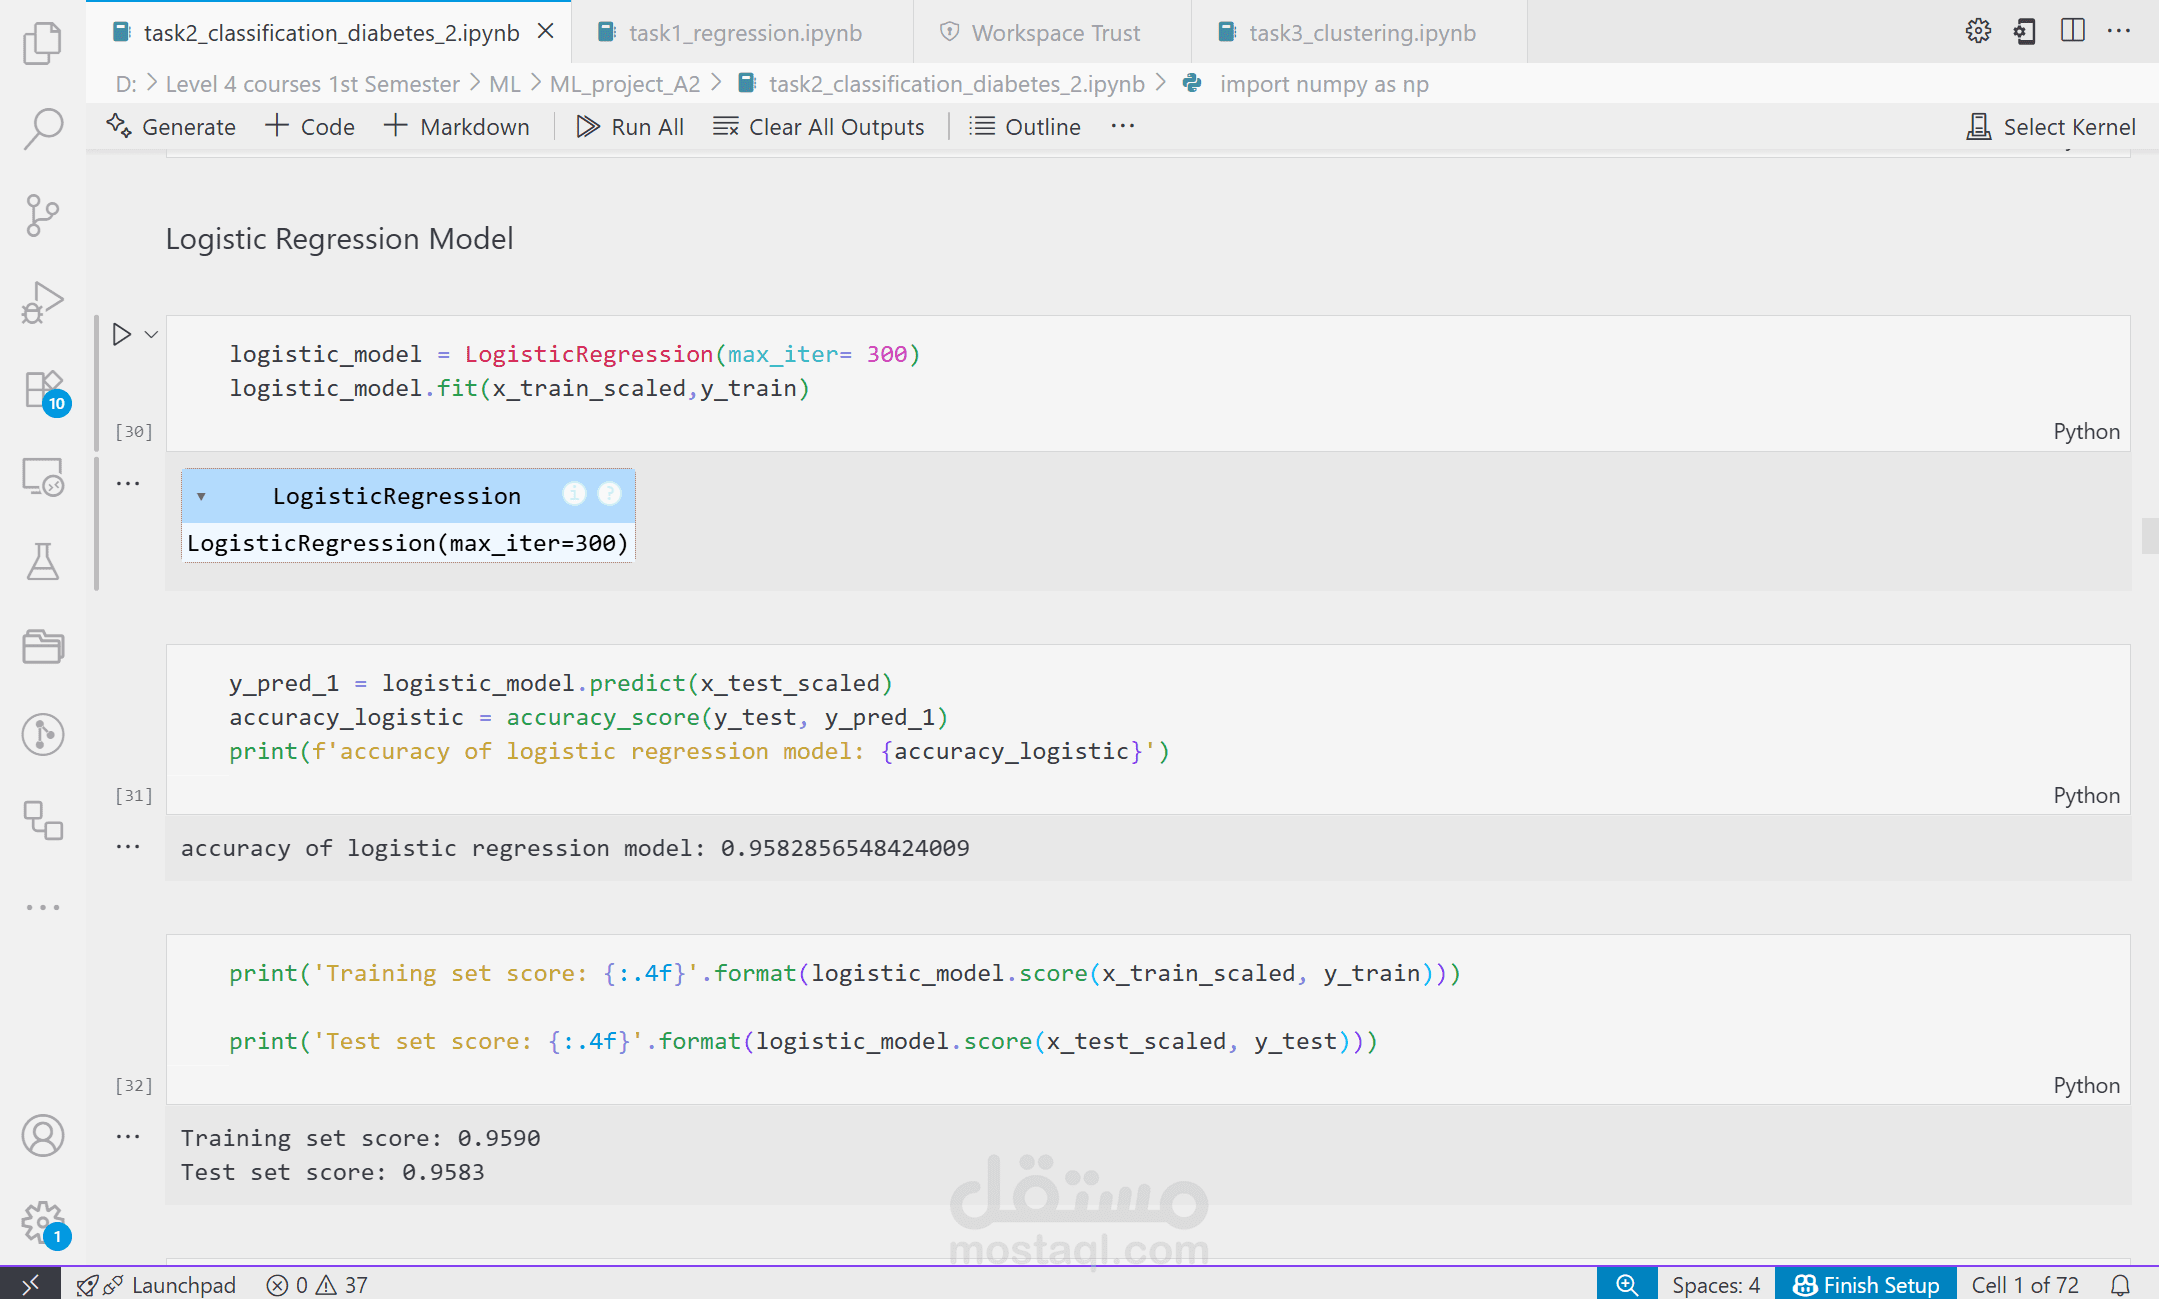Collapse the LogisticRegression output widget
The height and width of the screenshot is (1299, 2159).
point(201,496)
